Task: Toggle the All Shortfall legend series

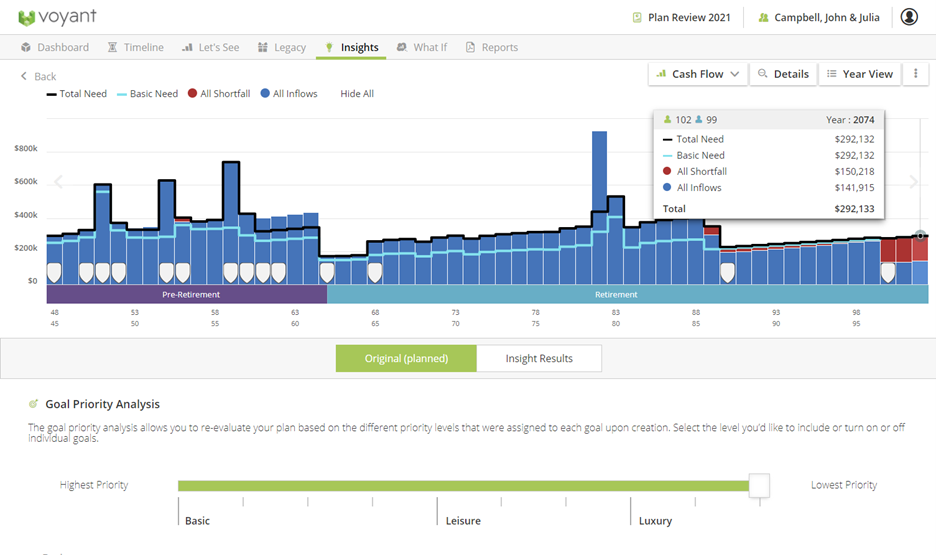Action: (218, 94)
